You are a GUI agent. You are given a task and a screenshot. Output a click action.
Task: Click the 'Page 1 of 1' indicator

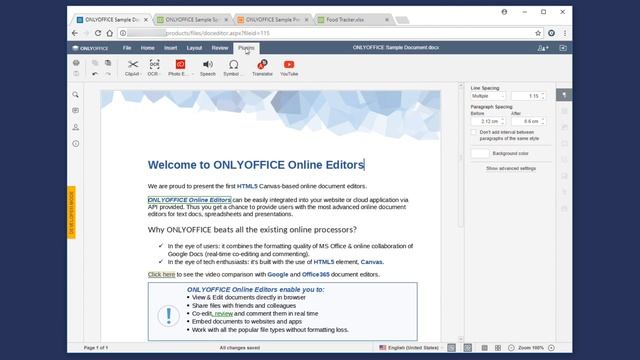click(96, 348)
